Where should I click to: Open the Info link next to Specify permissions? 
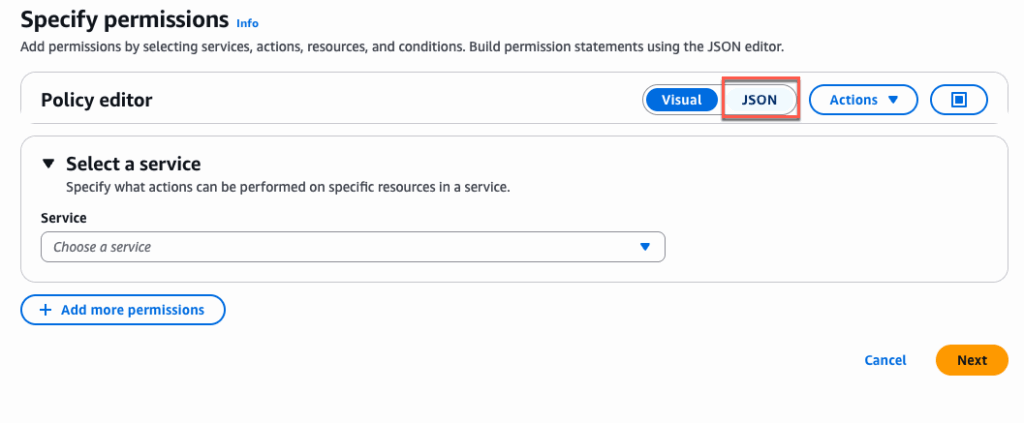[x=247, y=22]
